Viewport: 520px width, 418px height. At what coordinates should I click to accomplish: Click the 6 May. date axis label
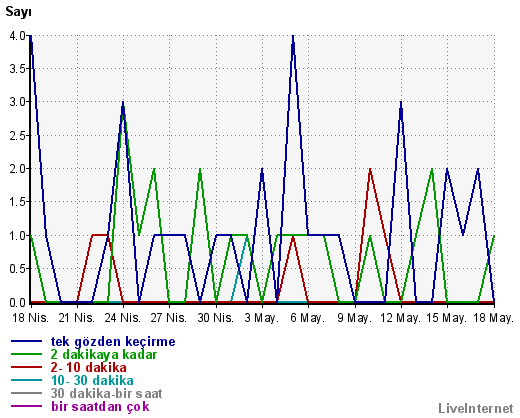tap(307, 318)
